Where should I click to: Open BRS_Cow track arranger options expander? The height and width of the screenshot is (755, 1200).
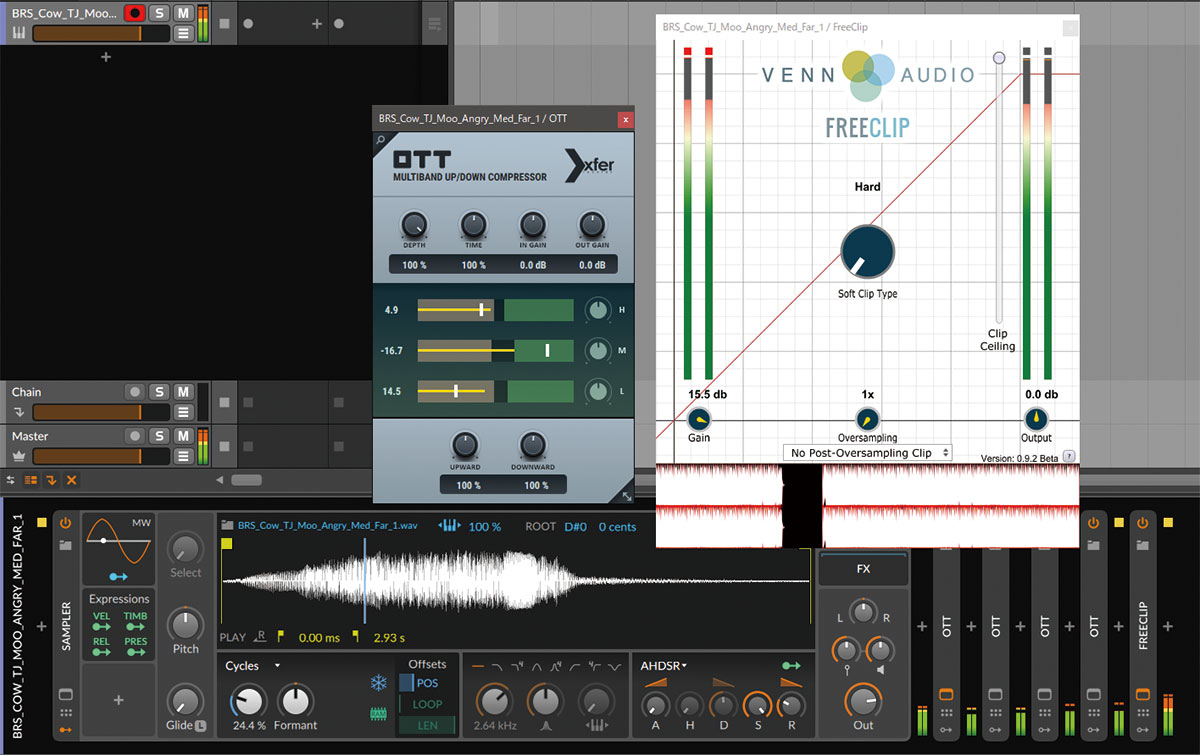434,23
